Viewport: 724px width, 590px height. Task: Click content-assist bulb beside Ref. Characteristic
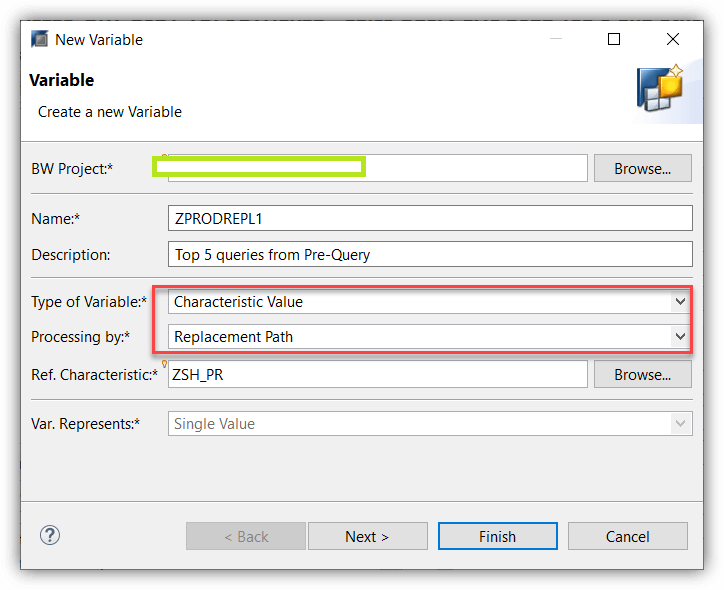coord(164,364)
